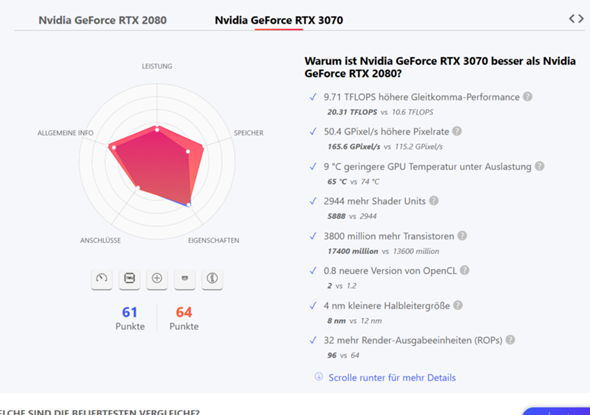590x415 pixels.
Task: Click the port connector icon button
Action: point(185,279)
